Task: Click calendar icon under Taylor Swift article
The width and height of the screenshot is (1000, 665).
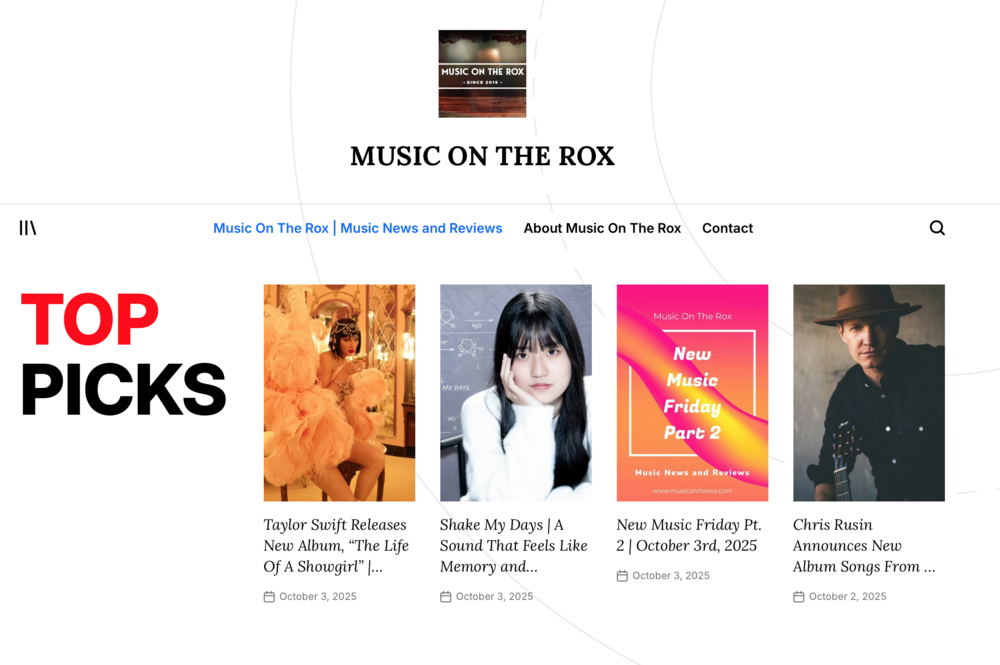Action: pos(269,597)
